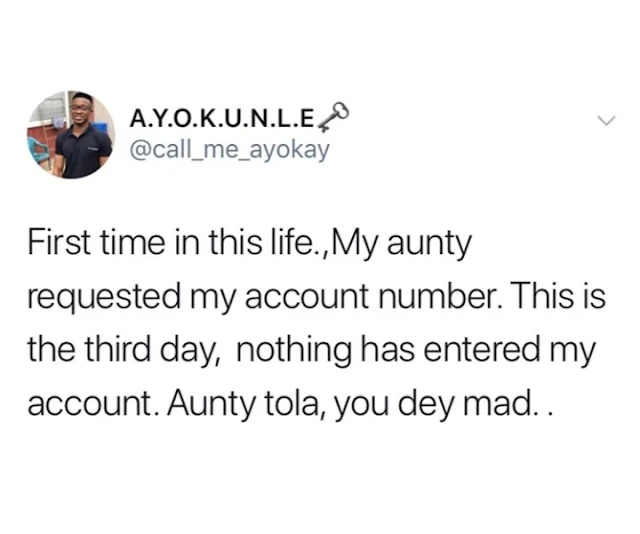Click 'account.' starting the last line

click(94, 403)
